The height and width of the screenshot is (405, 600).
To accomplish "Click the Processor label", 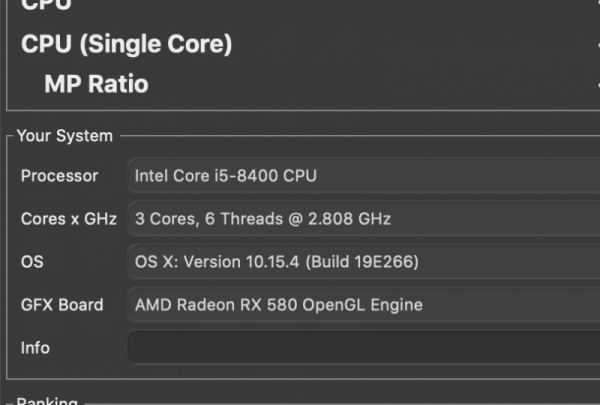I will click(59, 176).
